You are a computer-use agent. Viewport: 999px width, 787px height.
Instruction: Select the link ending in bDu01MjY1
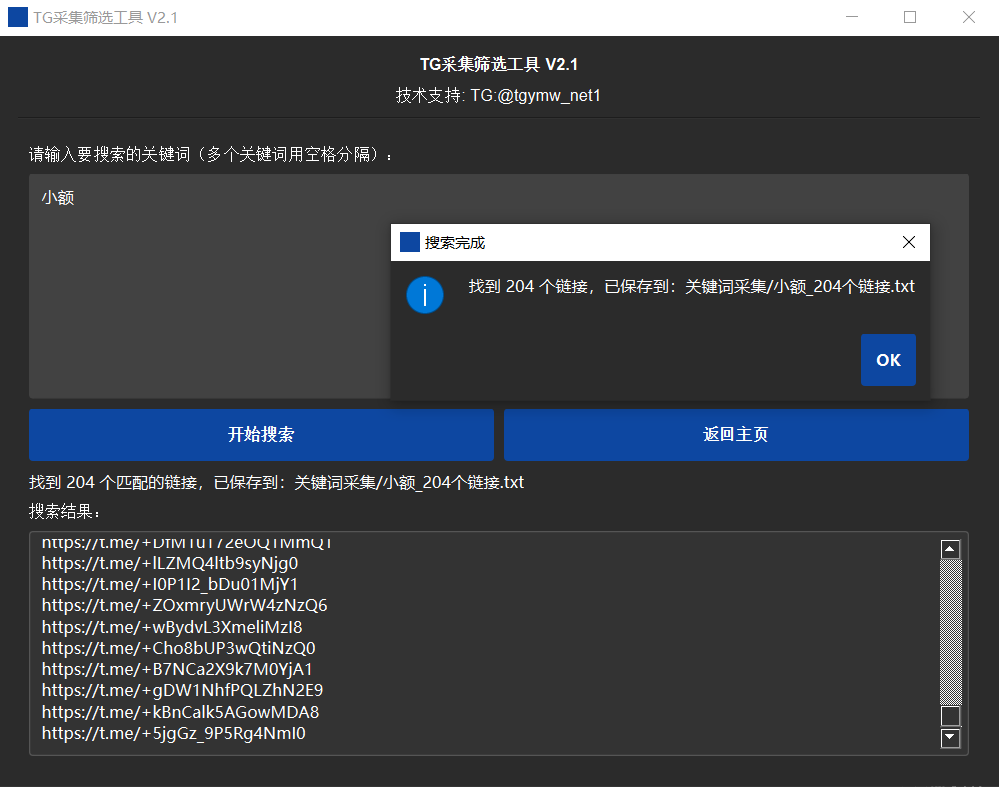pos(170,584)
